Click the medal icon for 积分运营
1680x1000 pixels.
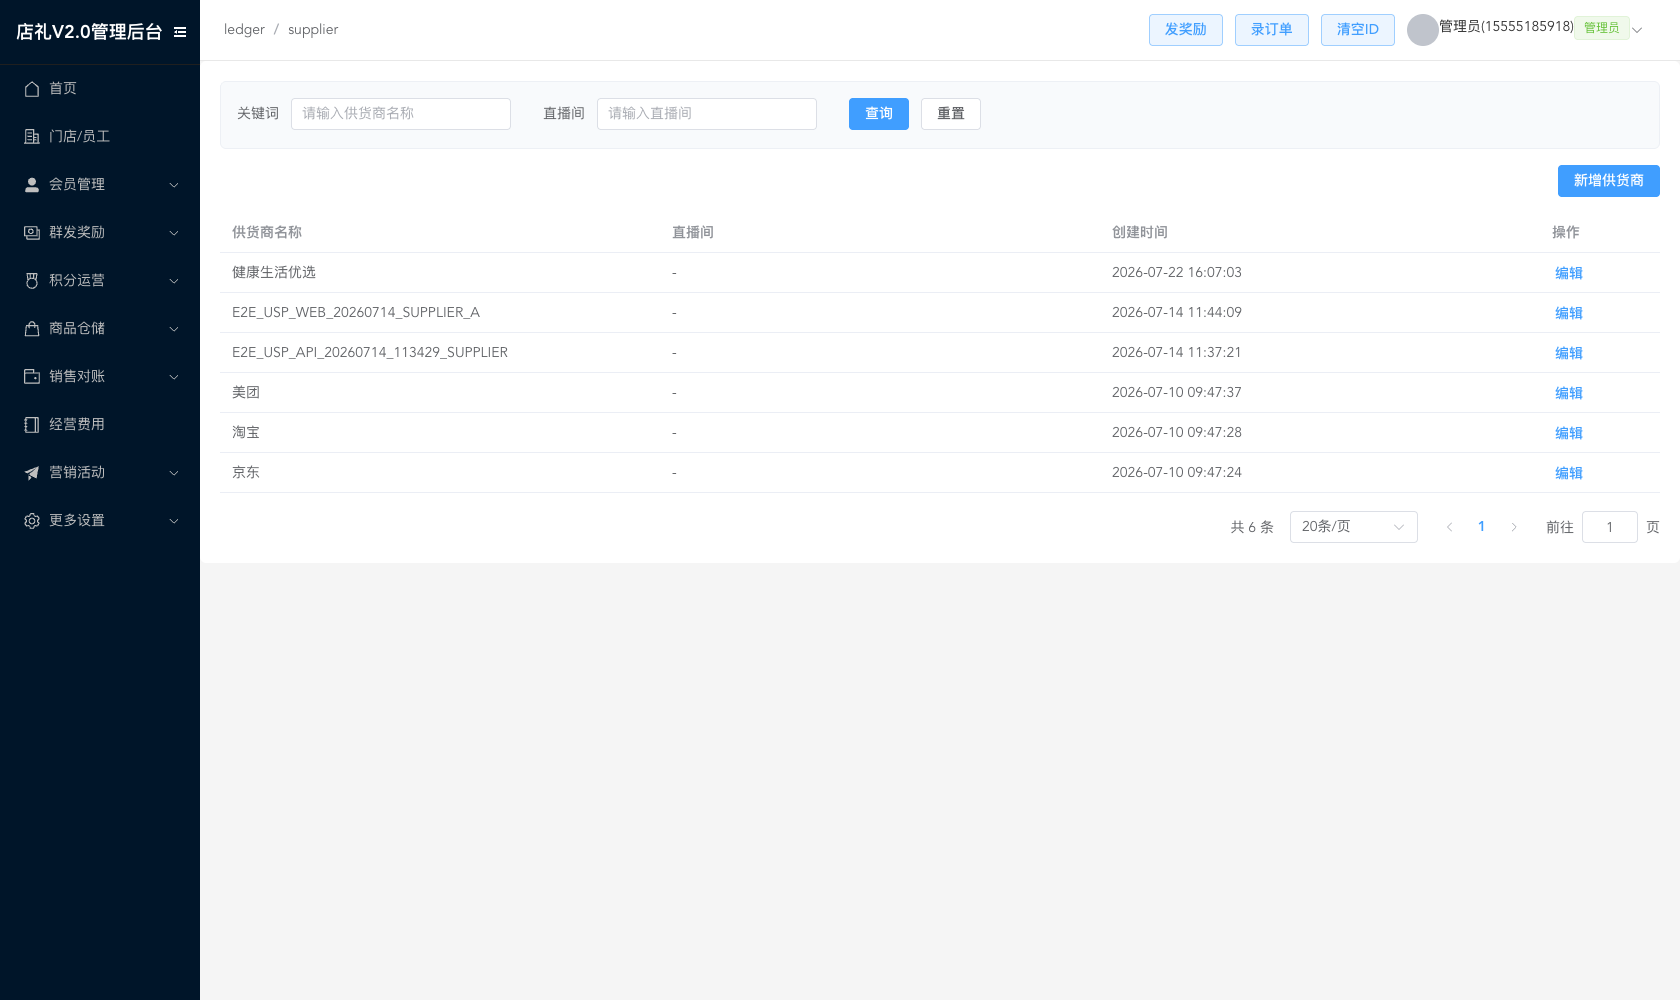point(32,281)
